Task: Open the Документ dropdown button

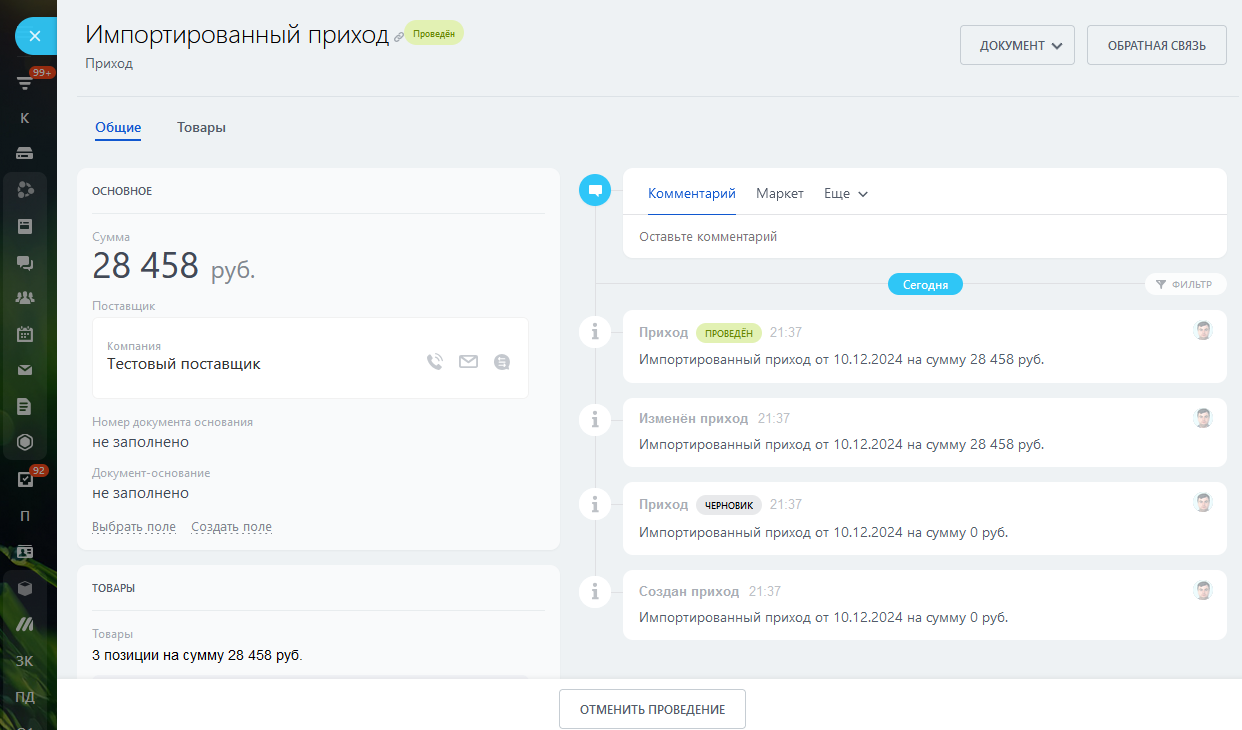Action: point(1017,45)
